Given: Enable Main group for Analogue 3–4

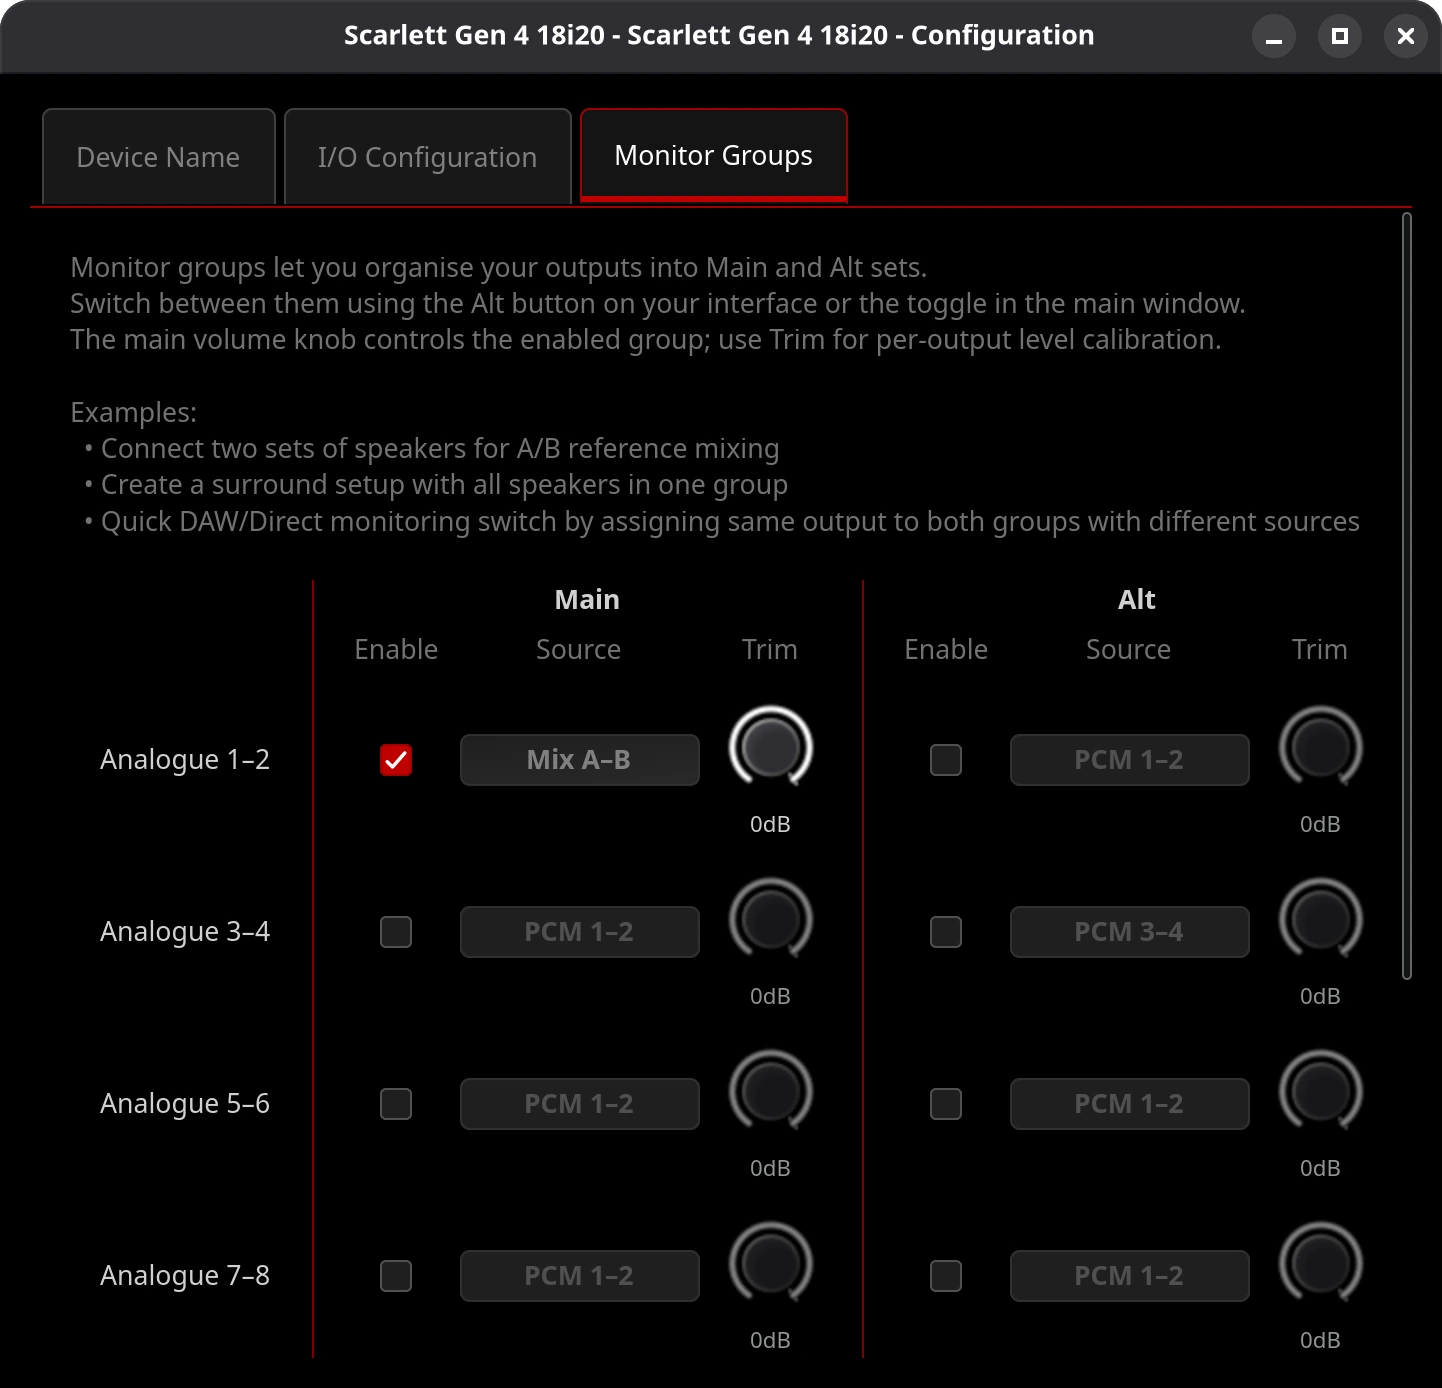Looking at the screenshot, I should click(396, 932).
